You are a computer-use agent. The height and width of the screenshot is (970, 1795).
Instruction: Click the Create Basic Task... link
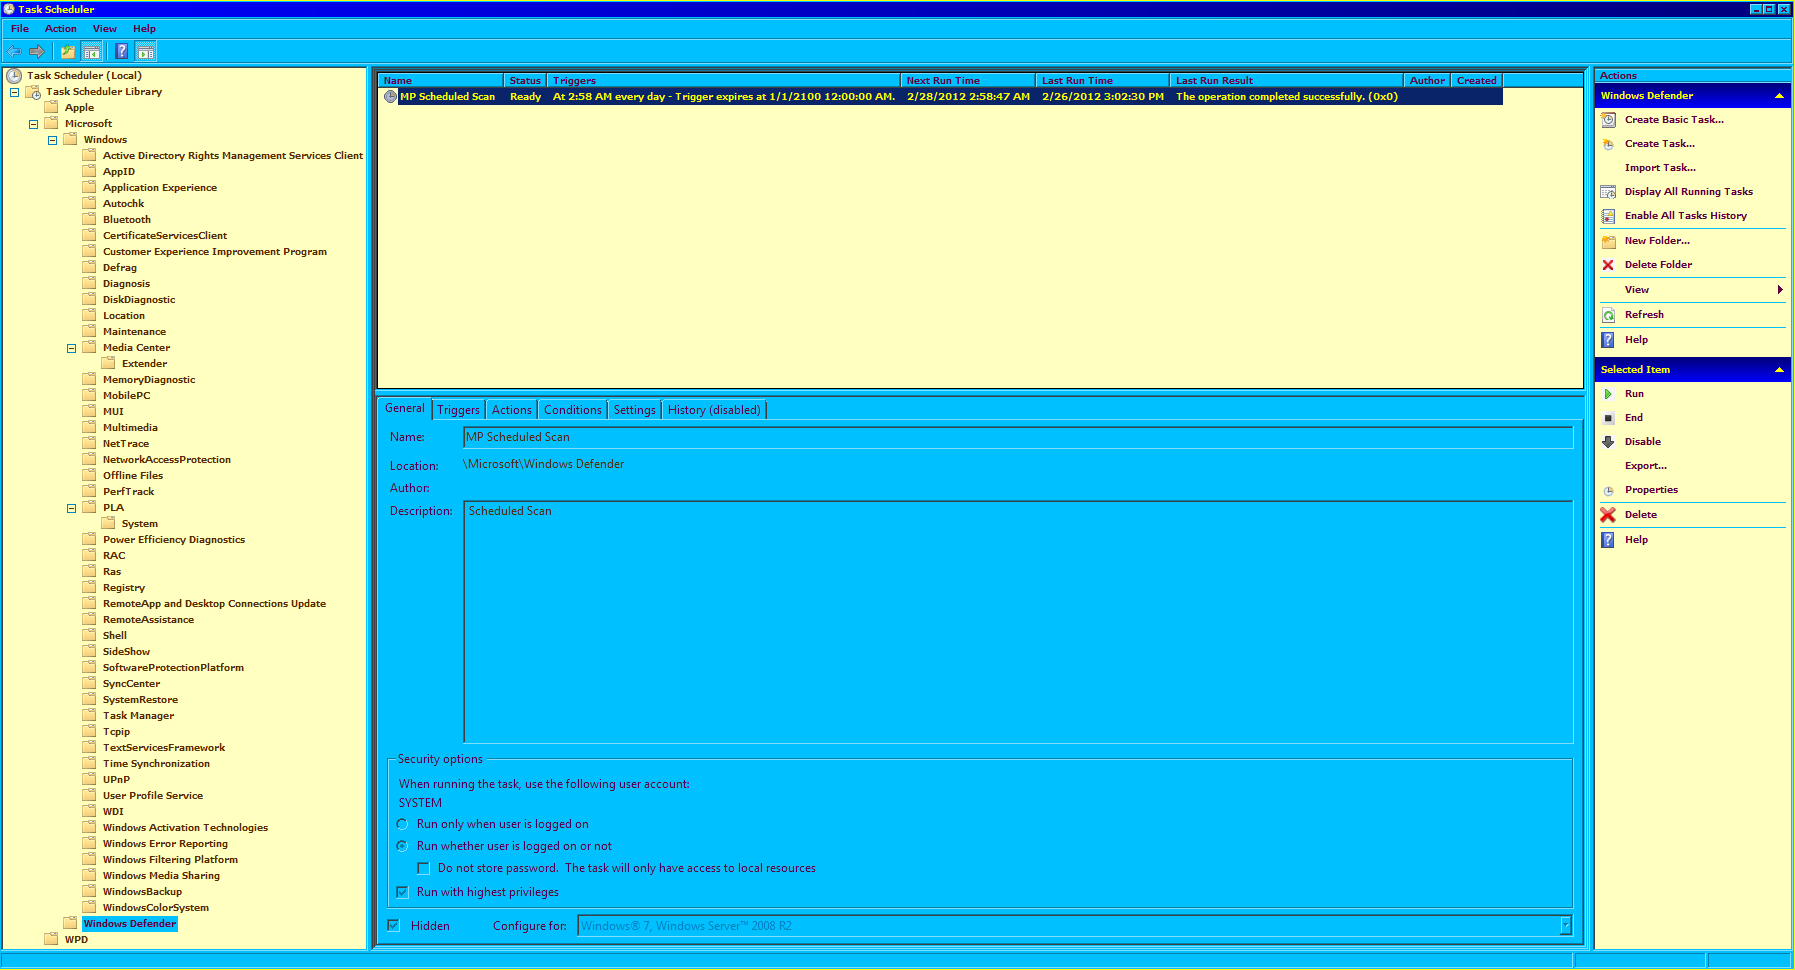coord(1674,120)
